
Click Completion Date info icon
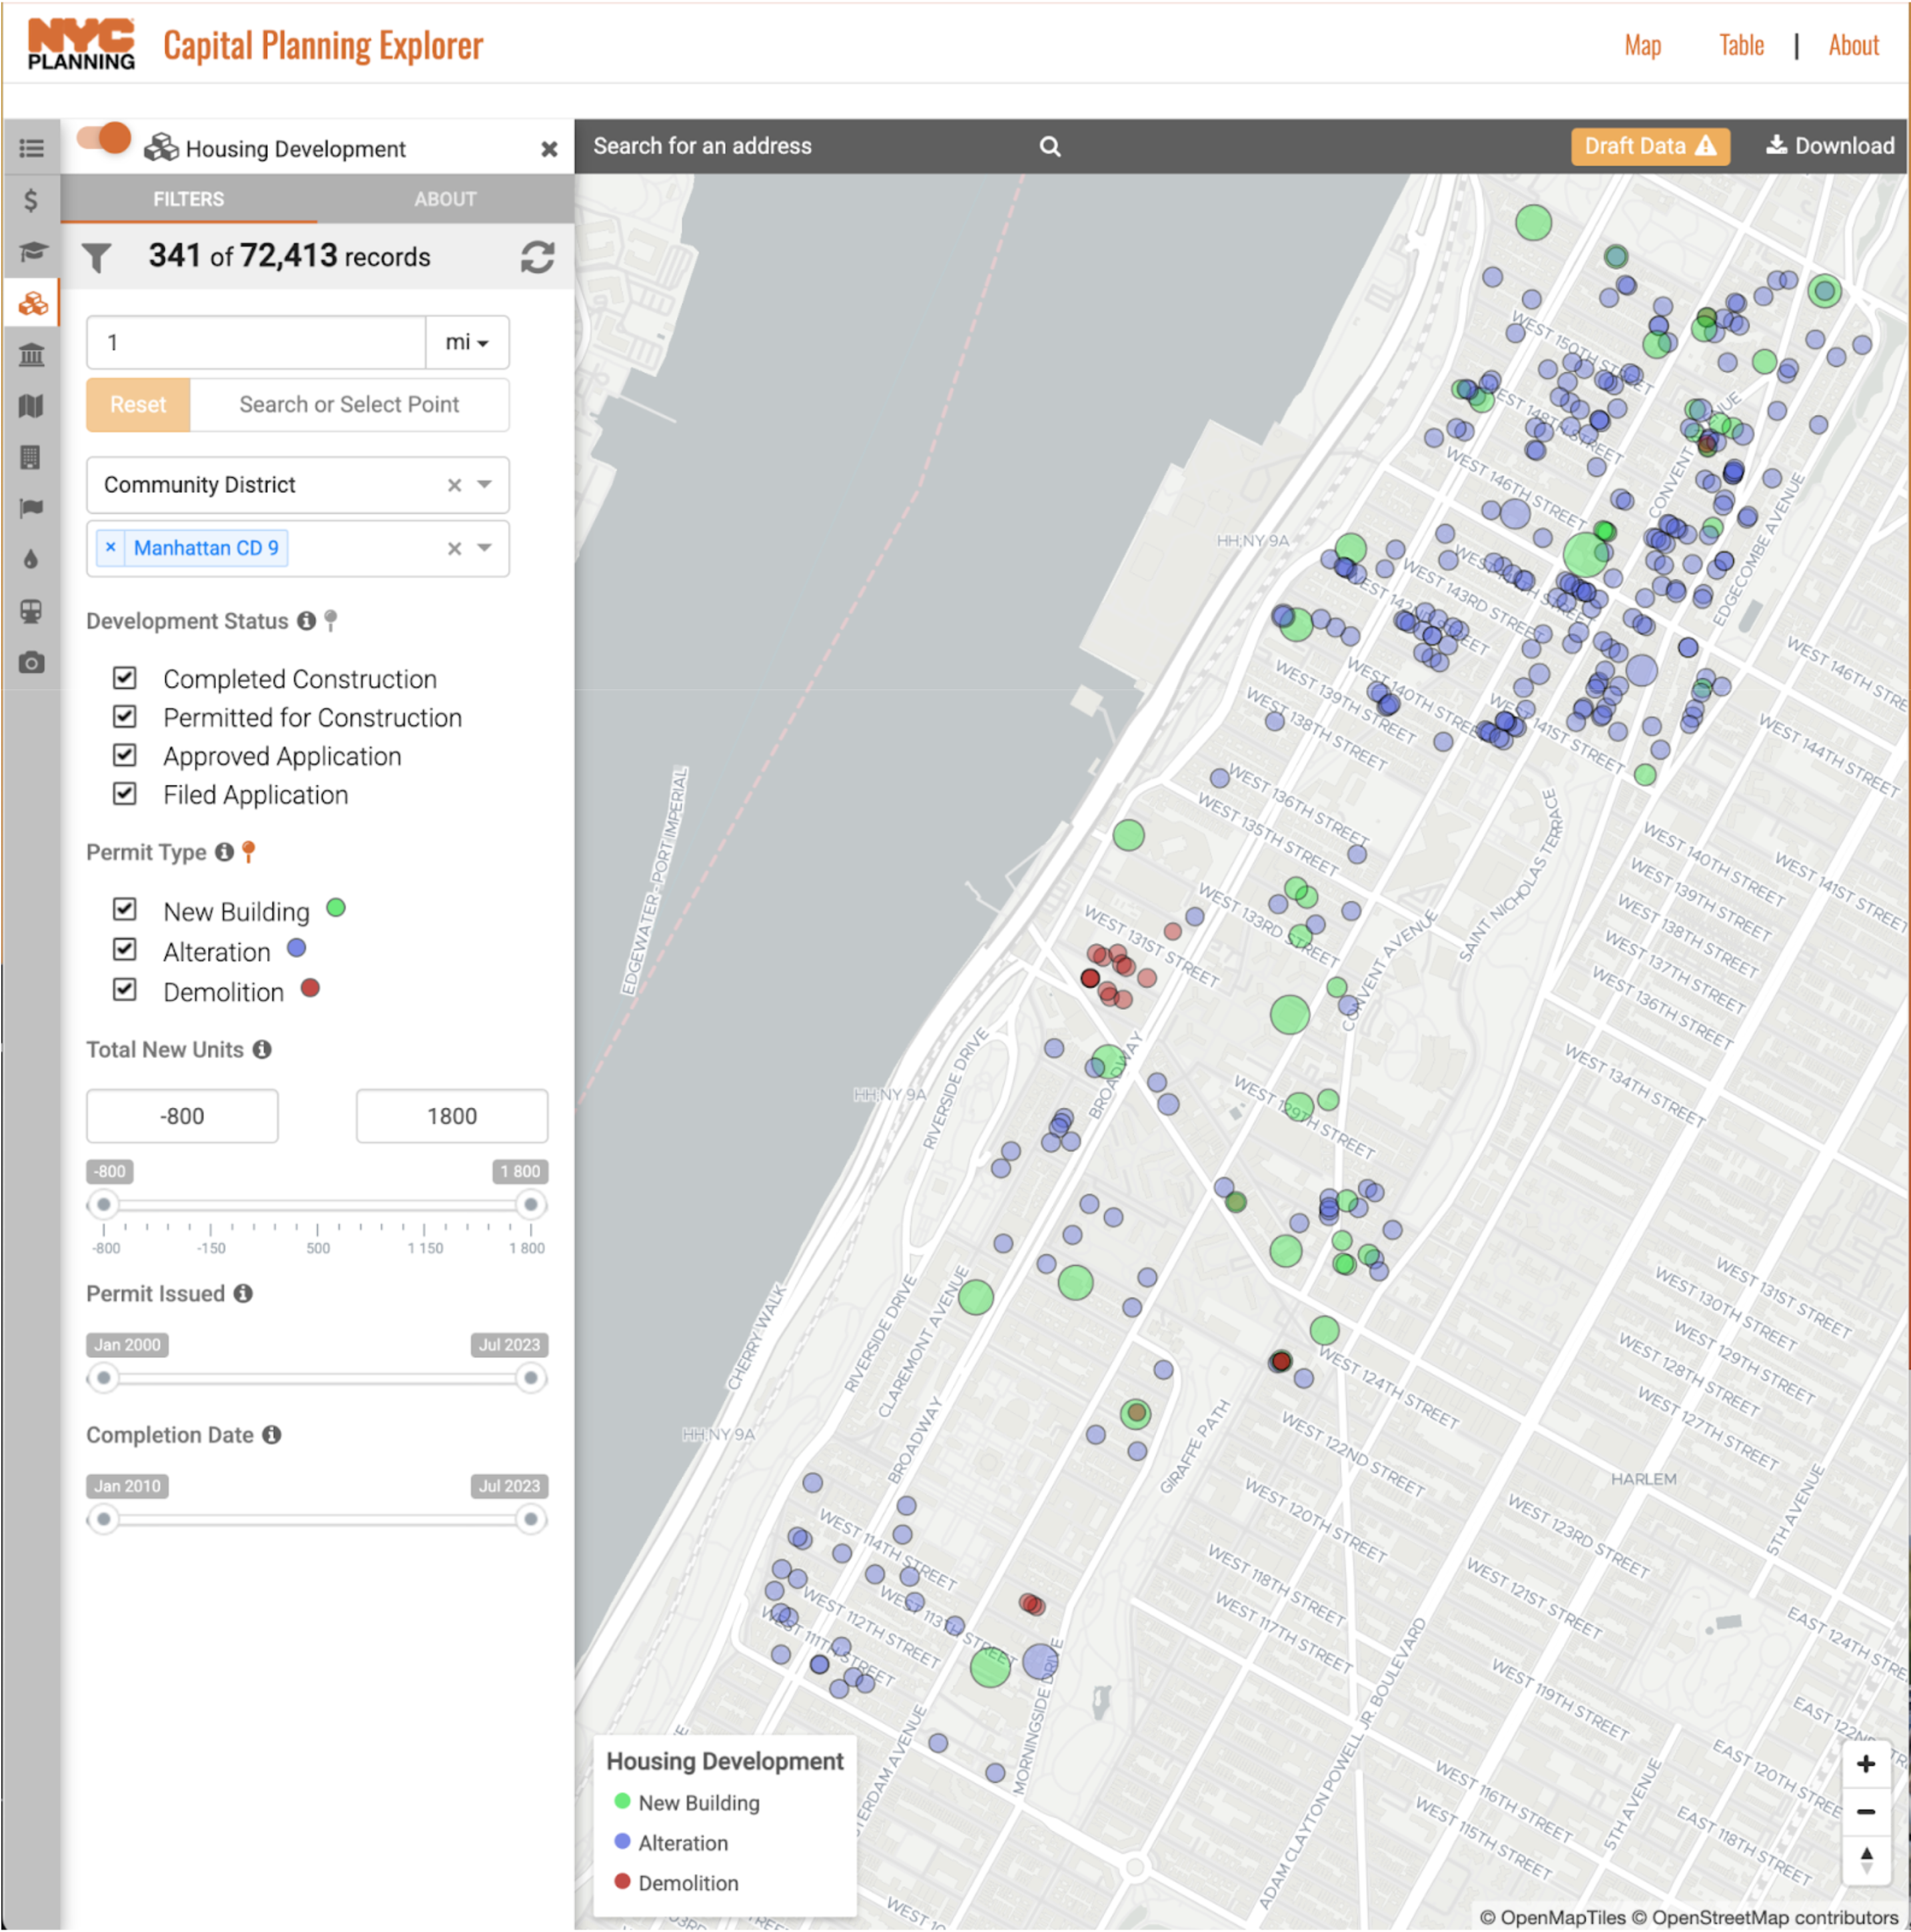click(x=271, y=1434)
